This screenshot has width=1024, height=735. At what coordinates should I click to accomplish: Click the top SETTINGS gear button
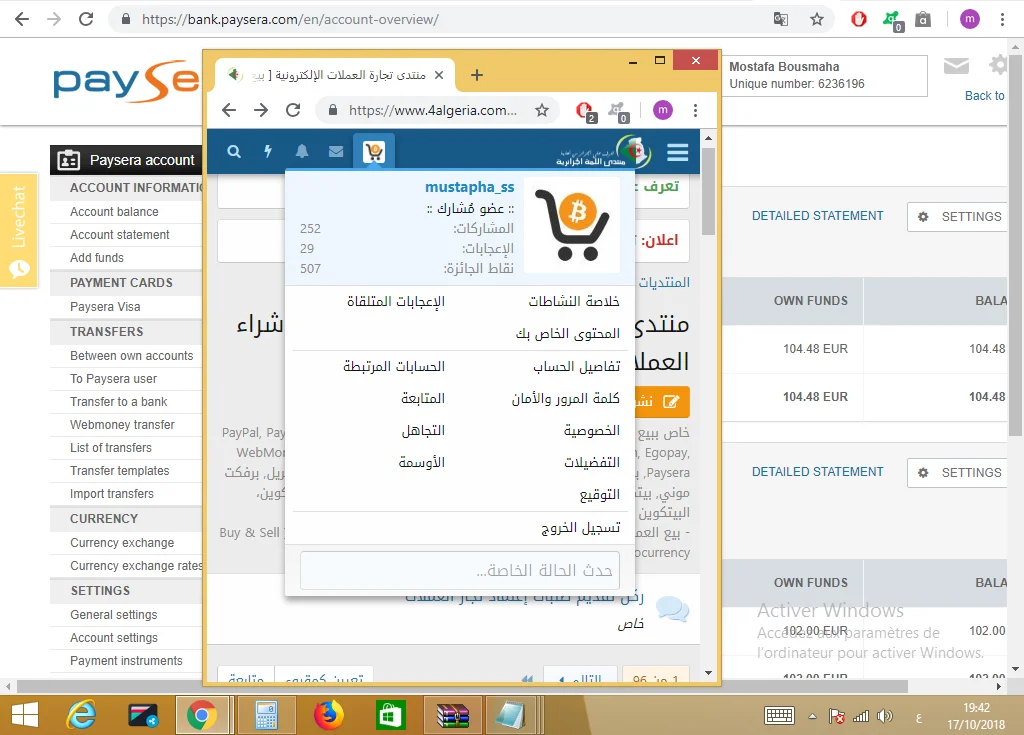[x=959, y=217]
